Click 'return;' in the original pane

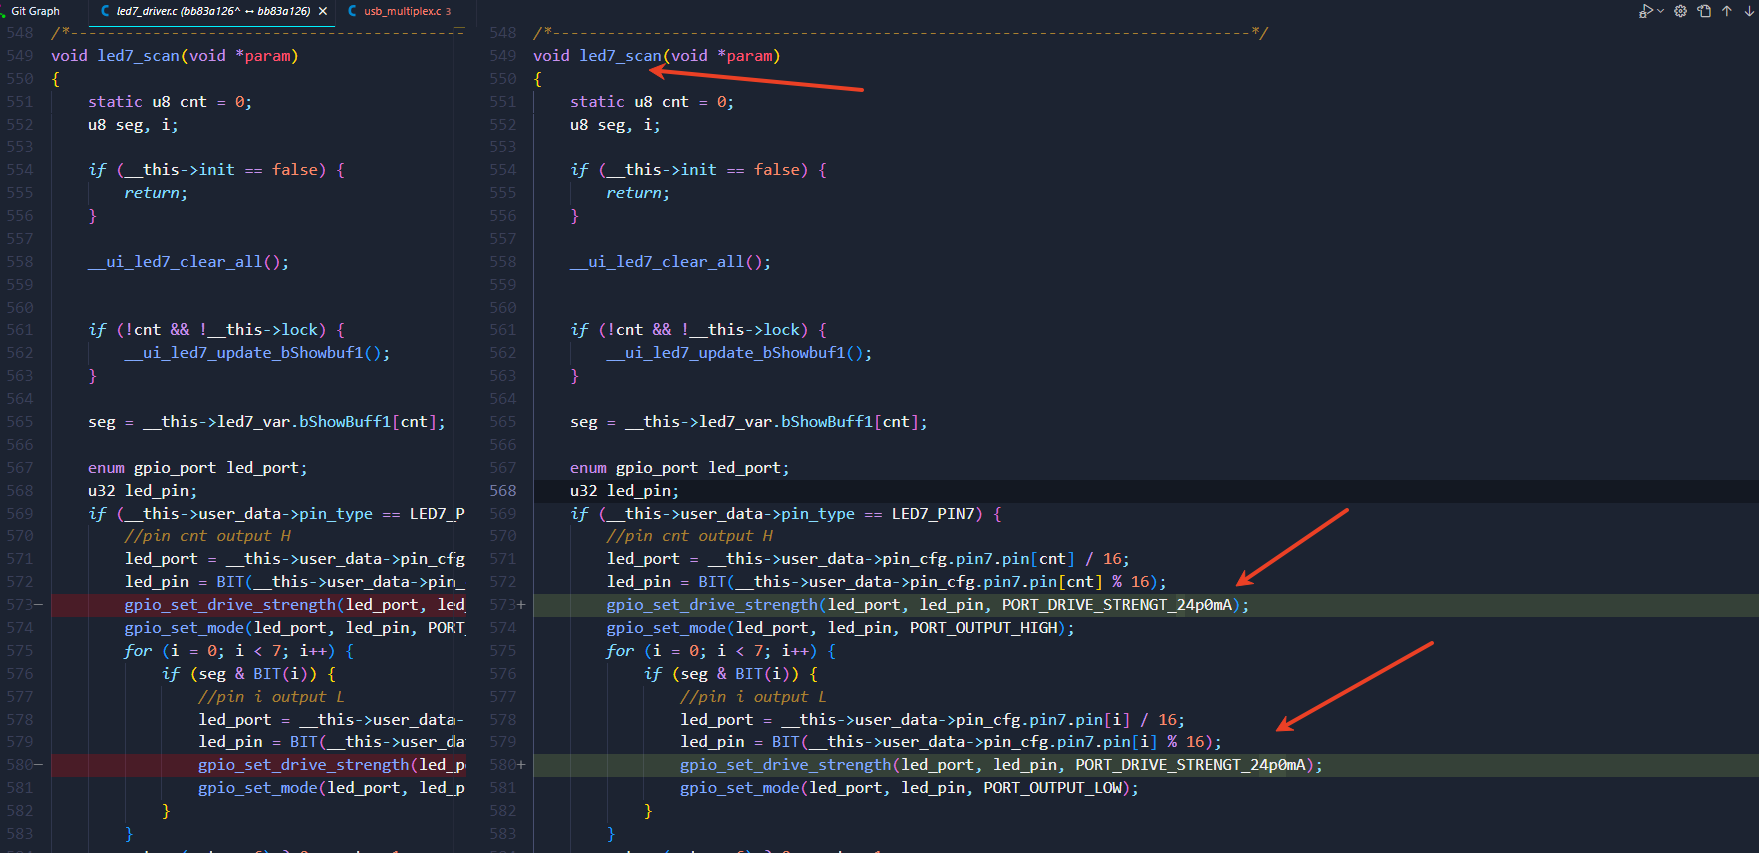(156, 193)
